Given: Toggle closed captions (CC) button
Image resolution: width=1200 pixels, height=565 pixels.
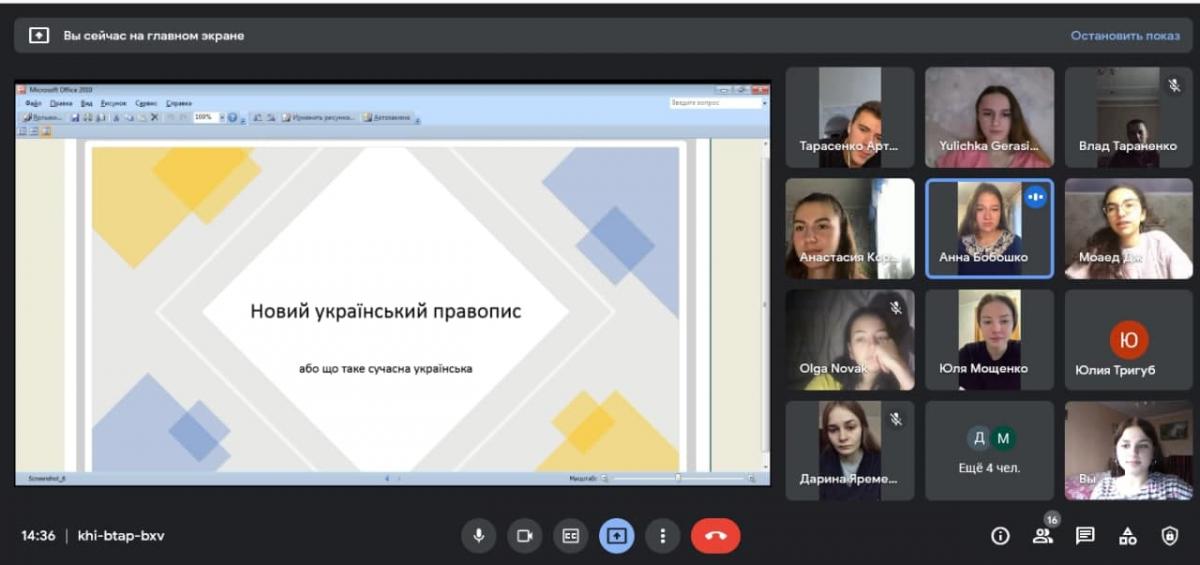Looking at the screenshot, I should pyautogui.click(x=570, y=536).
